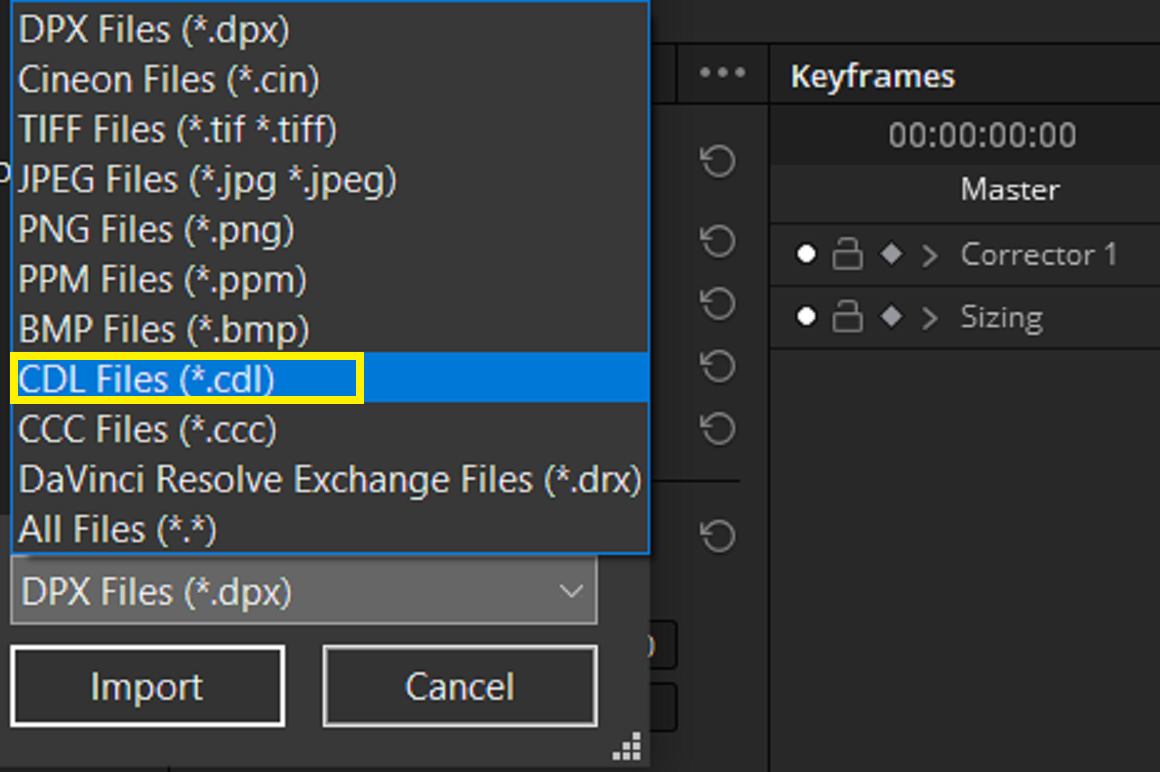The height and width of the screenshot is (772, 1160).
Task: Toggle the Sizing enable dot
Action: pyautogui.click(x=806, y=317)
